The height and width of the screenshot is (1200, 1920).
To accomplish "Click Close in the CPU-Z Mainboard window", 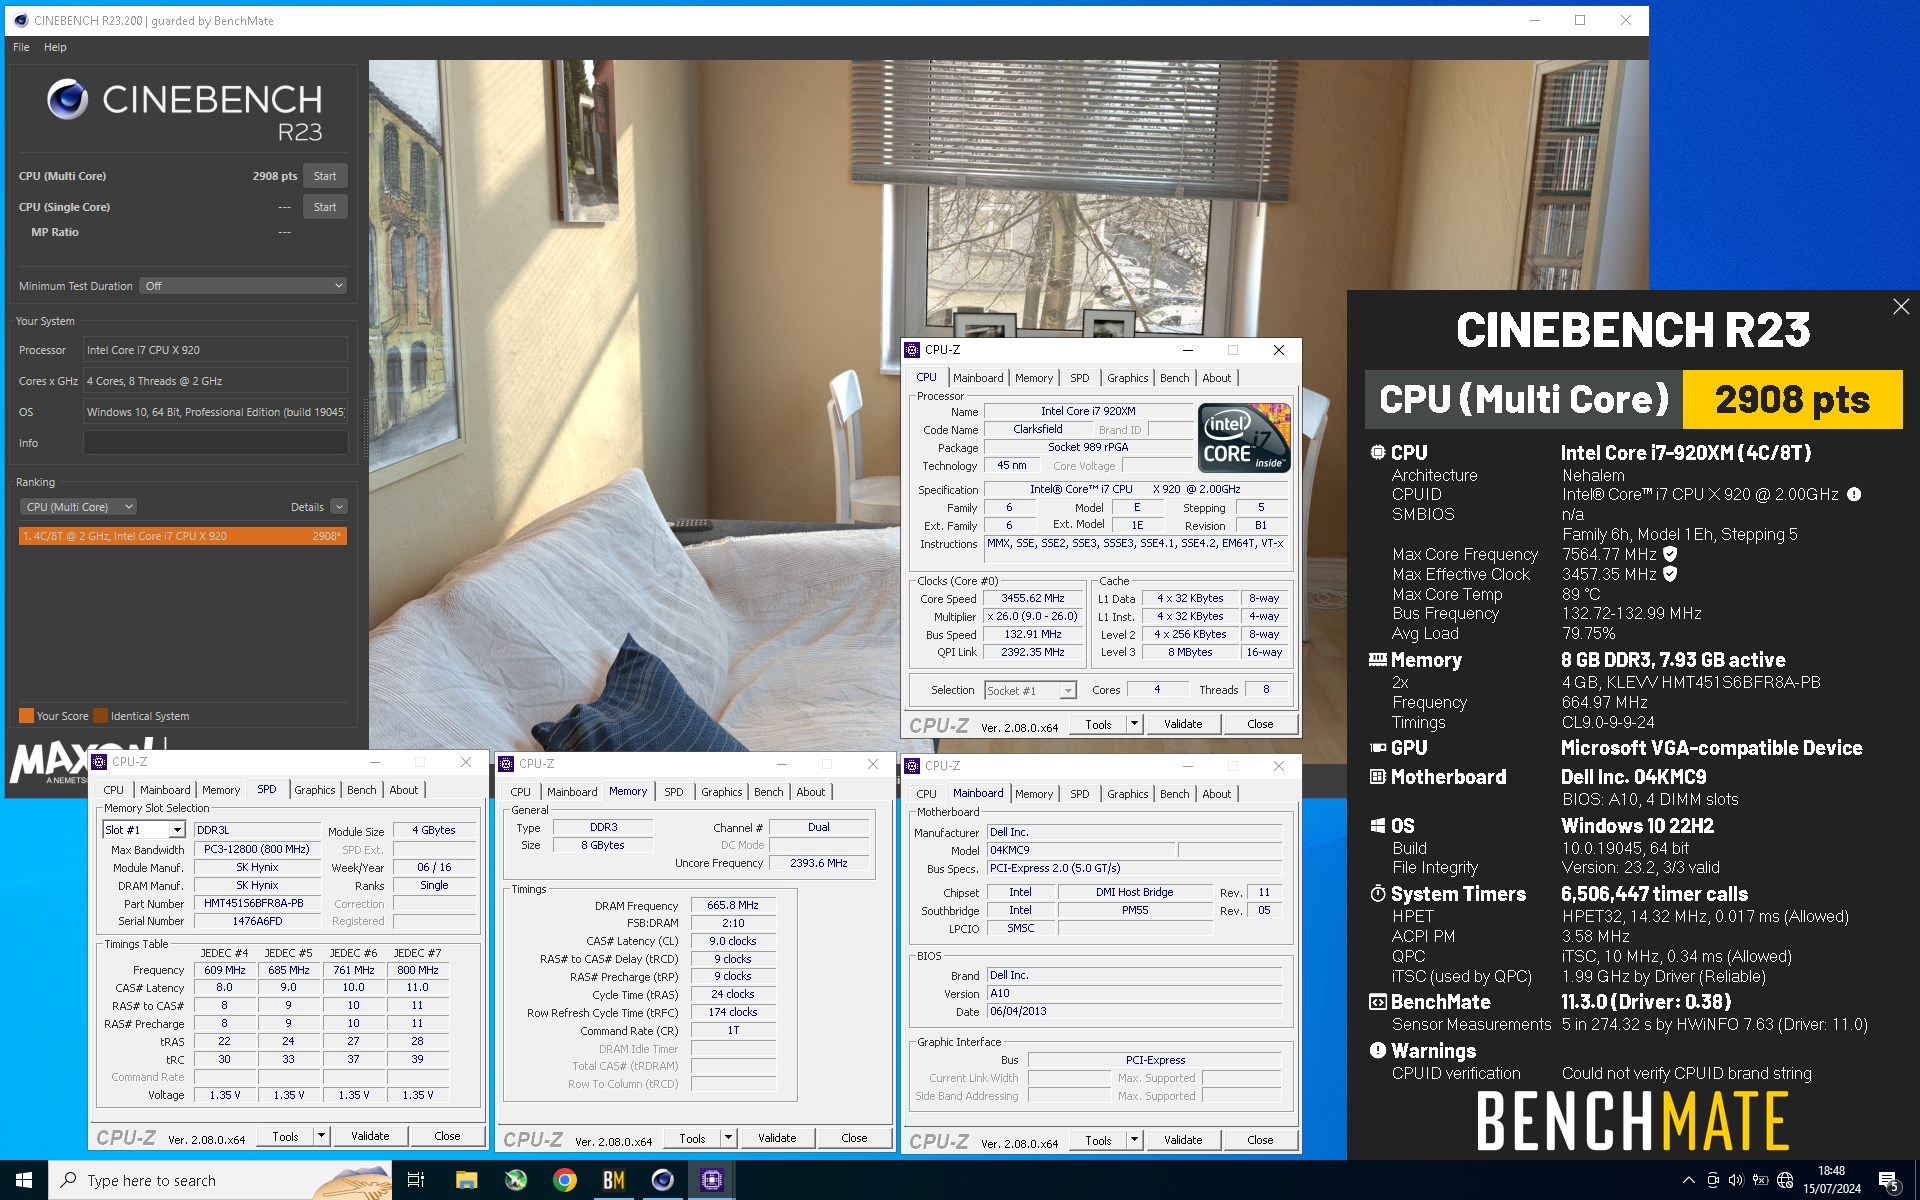I will click(x=1260, y=1140).
